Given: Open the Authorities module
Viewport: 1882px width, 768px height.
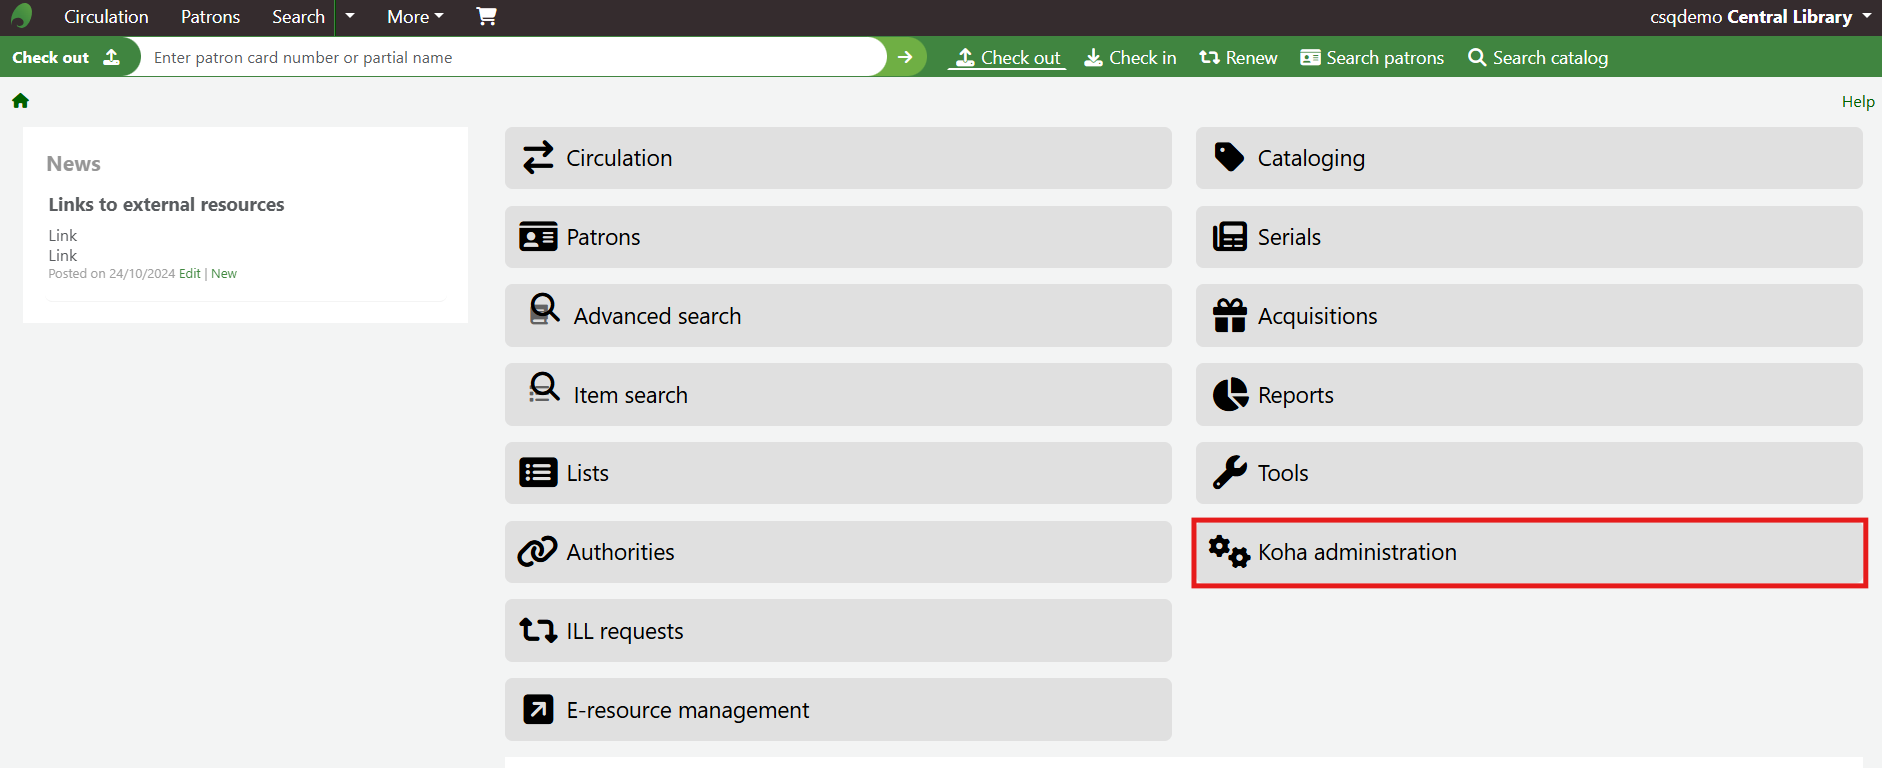Looking at the screenshot, I should tap(838, 552).
